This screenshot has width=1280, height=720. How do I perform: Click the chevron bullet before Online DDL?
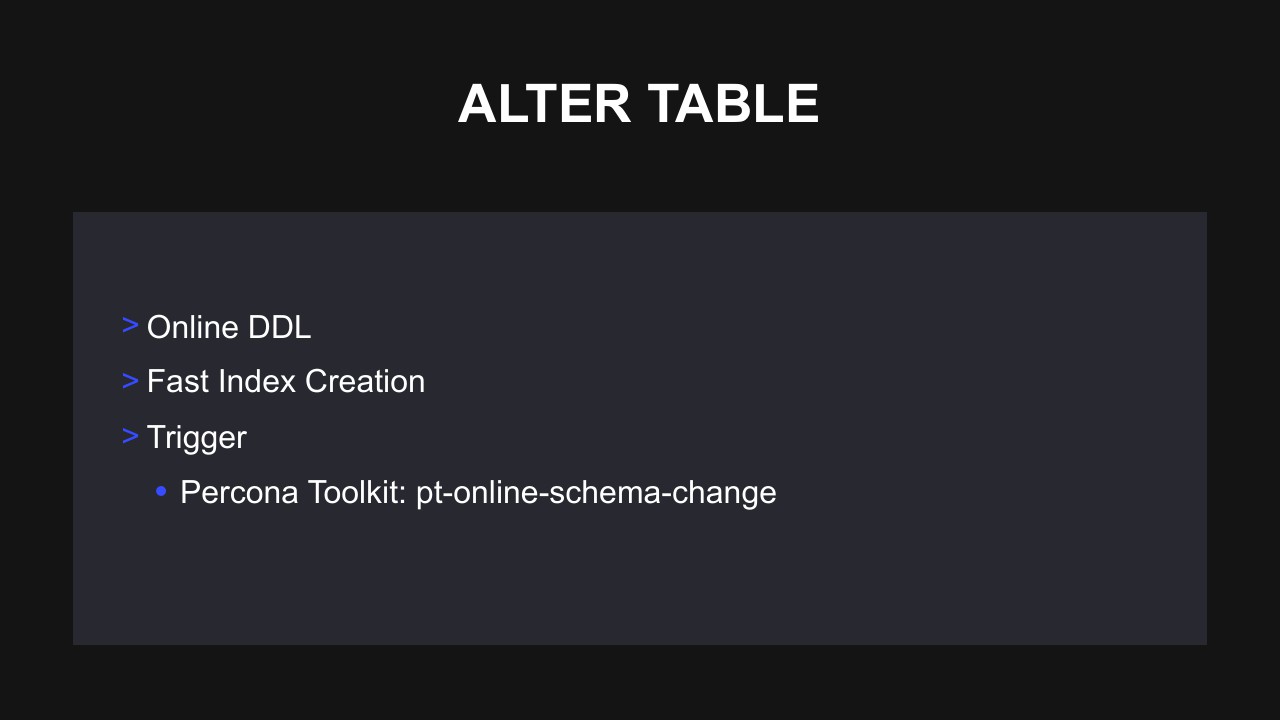tap(130, 325)
